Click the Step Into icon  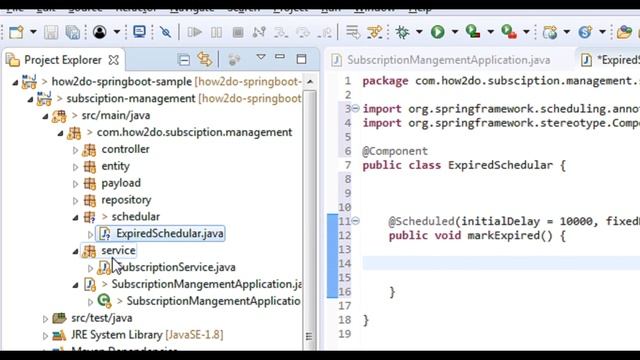coord(281,32)
